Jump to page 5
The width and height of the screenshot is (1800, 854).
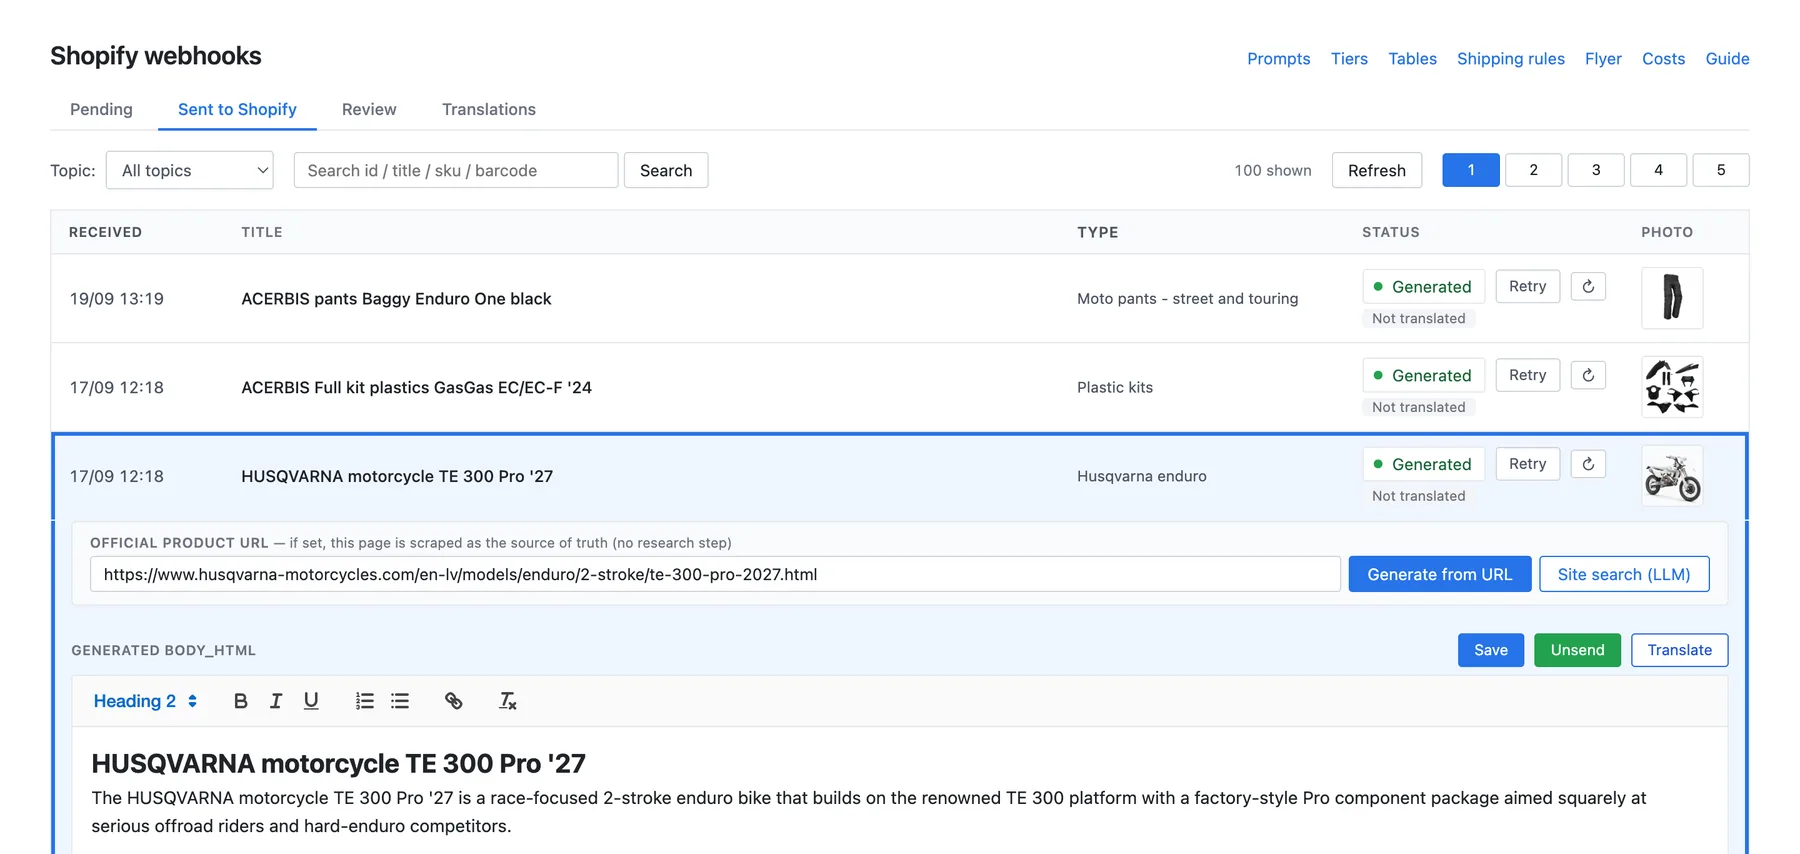tap(1721, 170)
